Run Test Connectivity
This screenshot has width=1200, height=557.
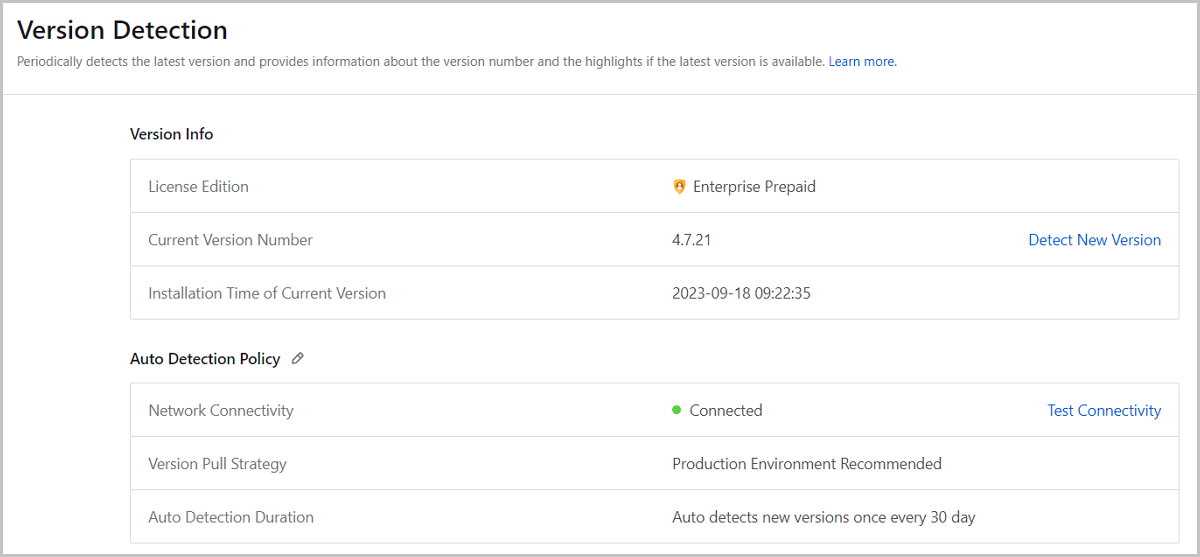(1104, 410)
